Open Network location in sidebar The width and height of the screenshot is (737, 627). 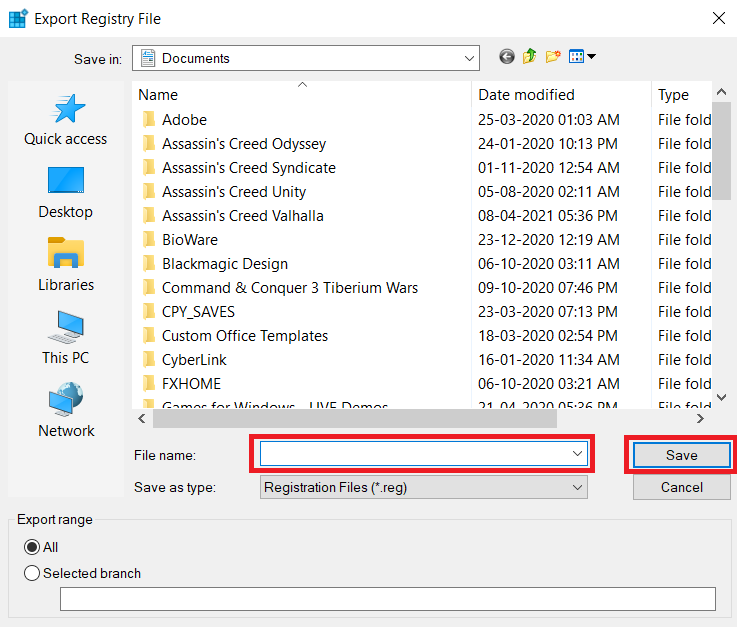[x=66, y=411]
